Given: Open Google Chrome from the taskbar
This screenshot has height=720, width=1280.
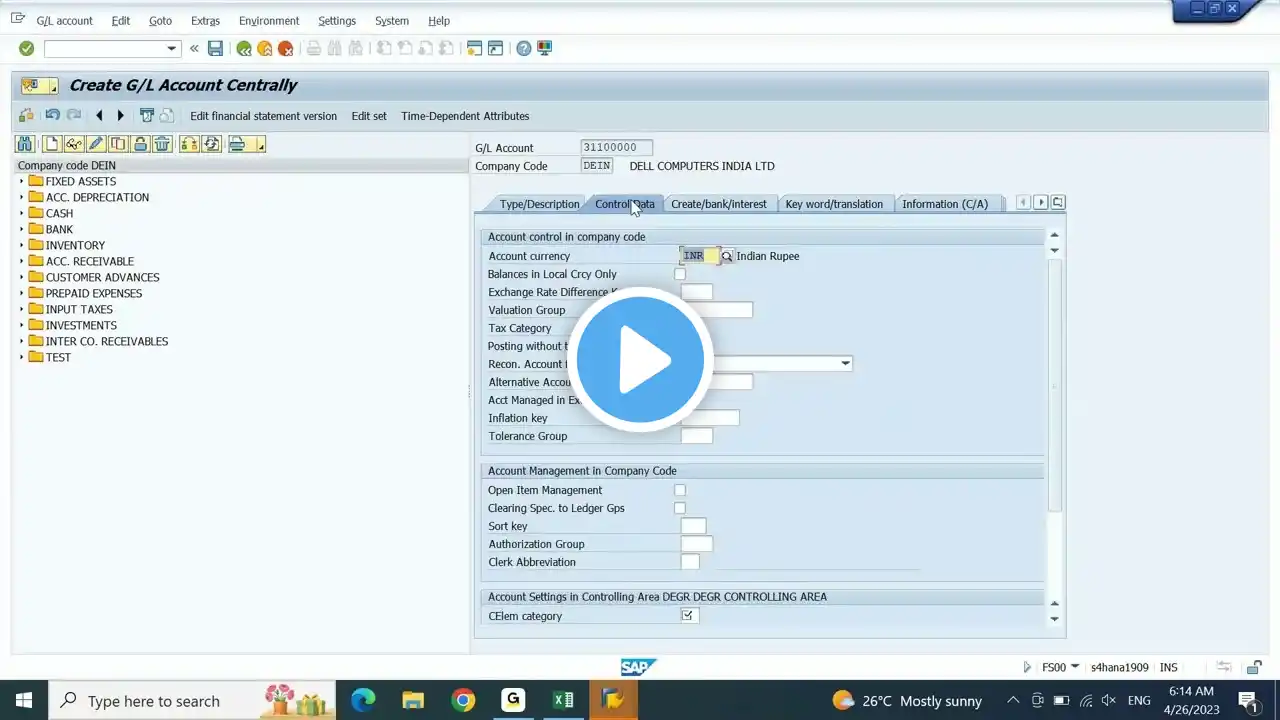Looking at the screenshot, I should [463, 700].
